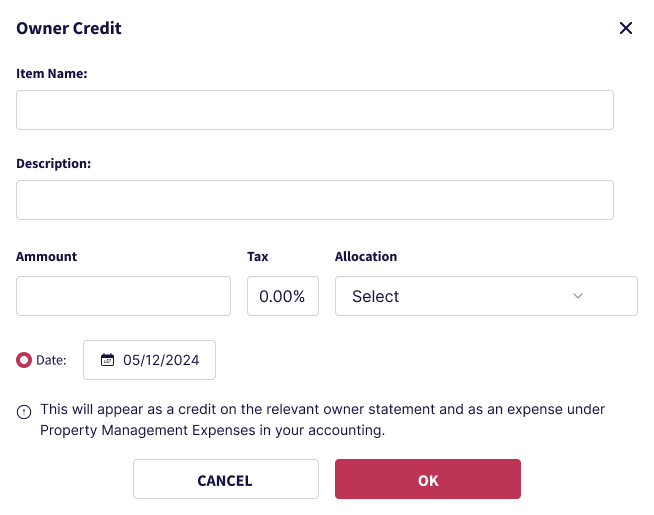Close the Owner Credit dialog
The image size is (654, 515).
point(626,28)
